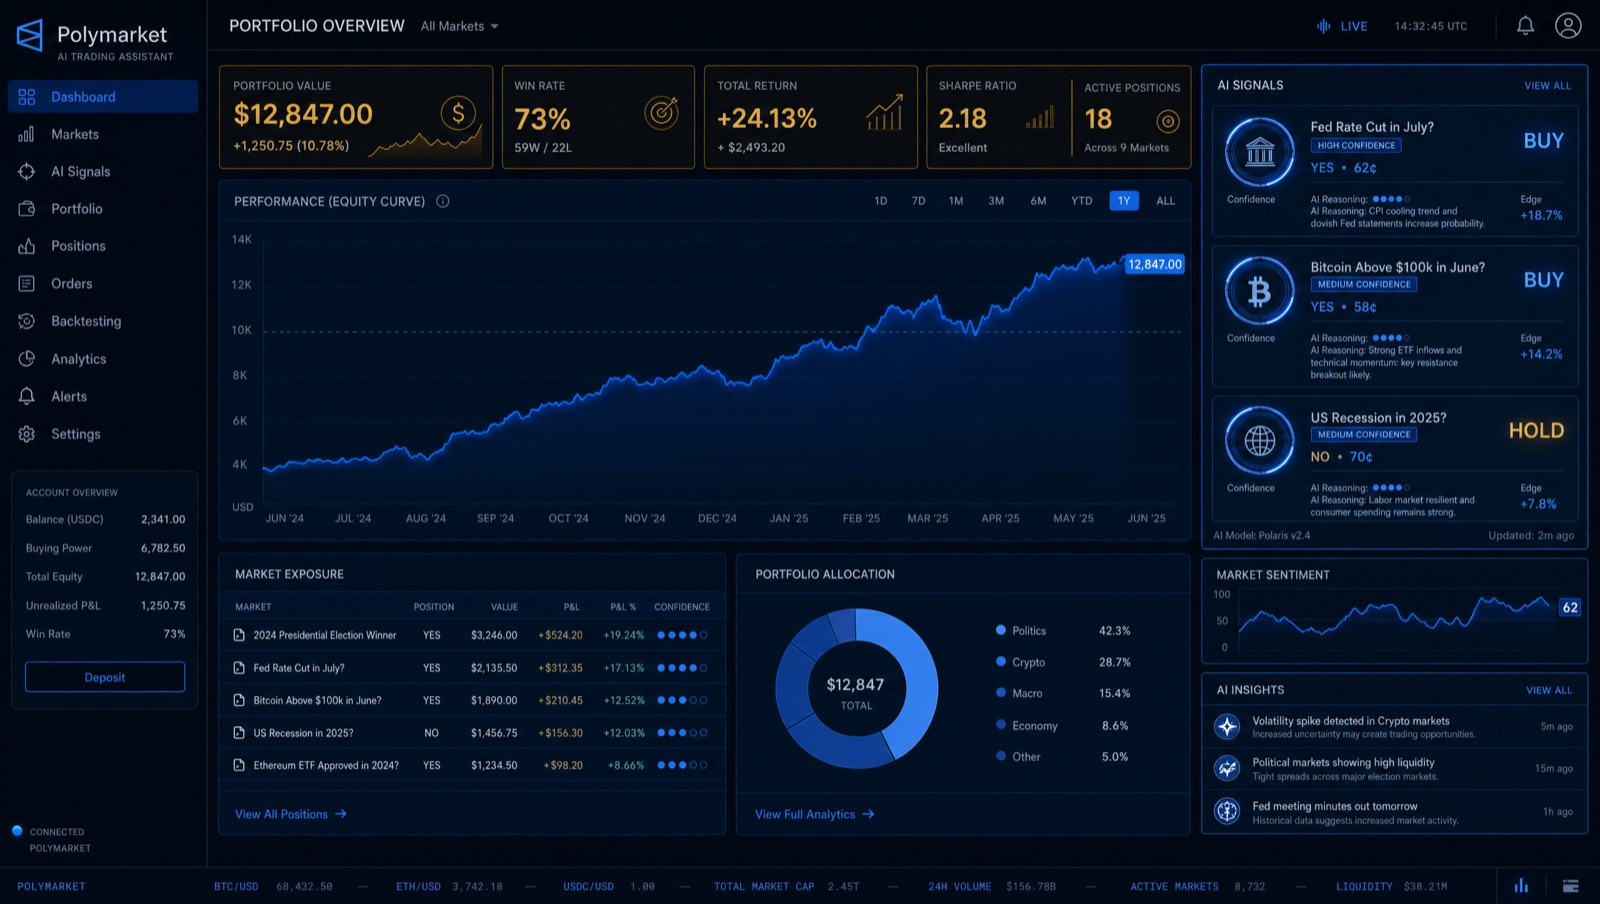Click the Political markets insight icon

(x=1227, y=768)
